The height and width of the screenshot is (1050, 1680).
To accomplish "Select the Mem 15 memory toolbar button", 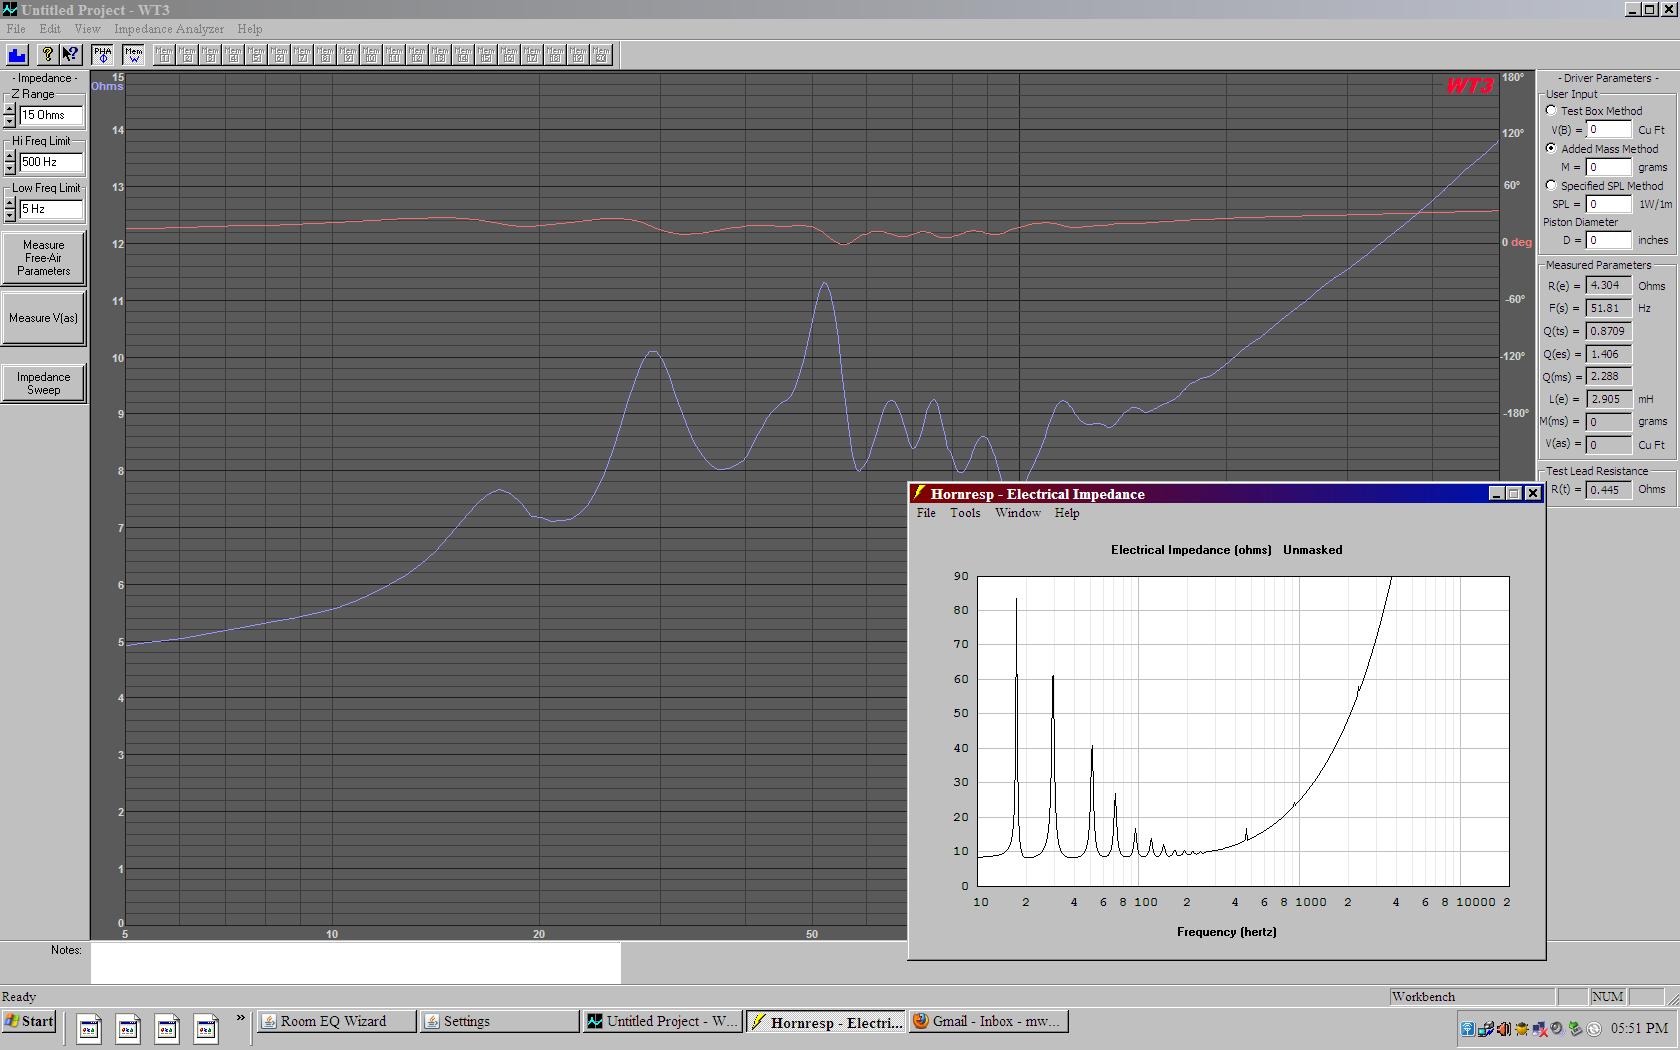I will pos(487,55).
